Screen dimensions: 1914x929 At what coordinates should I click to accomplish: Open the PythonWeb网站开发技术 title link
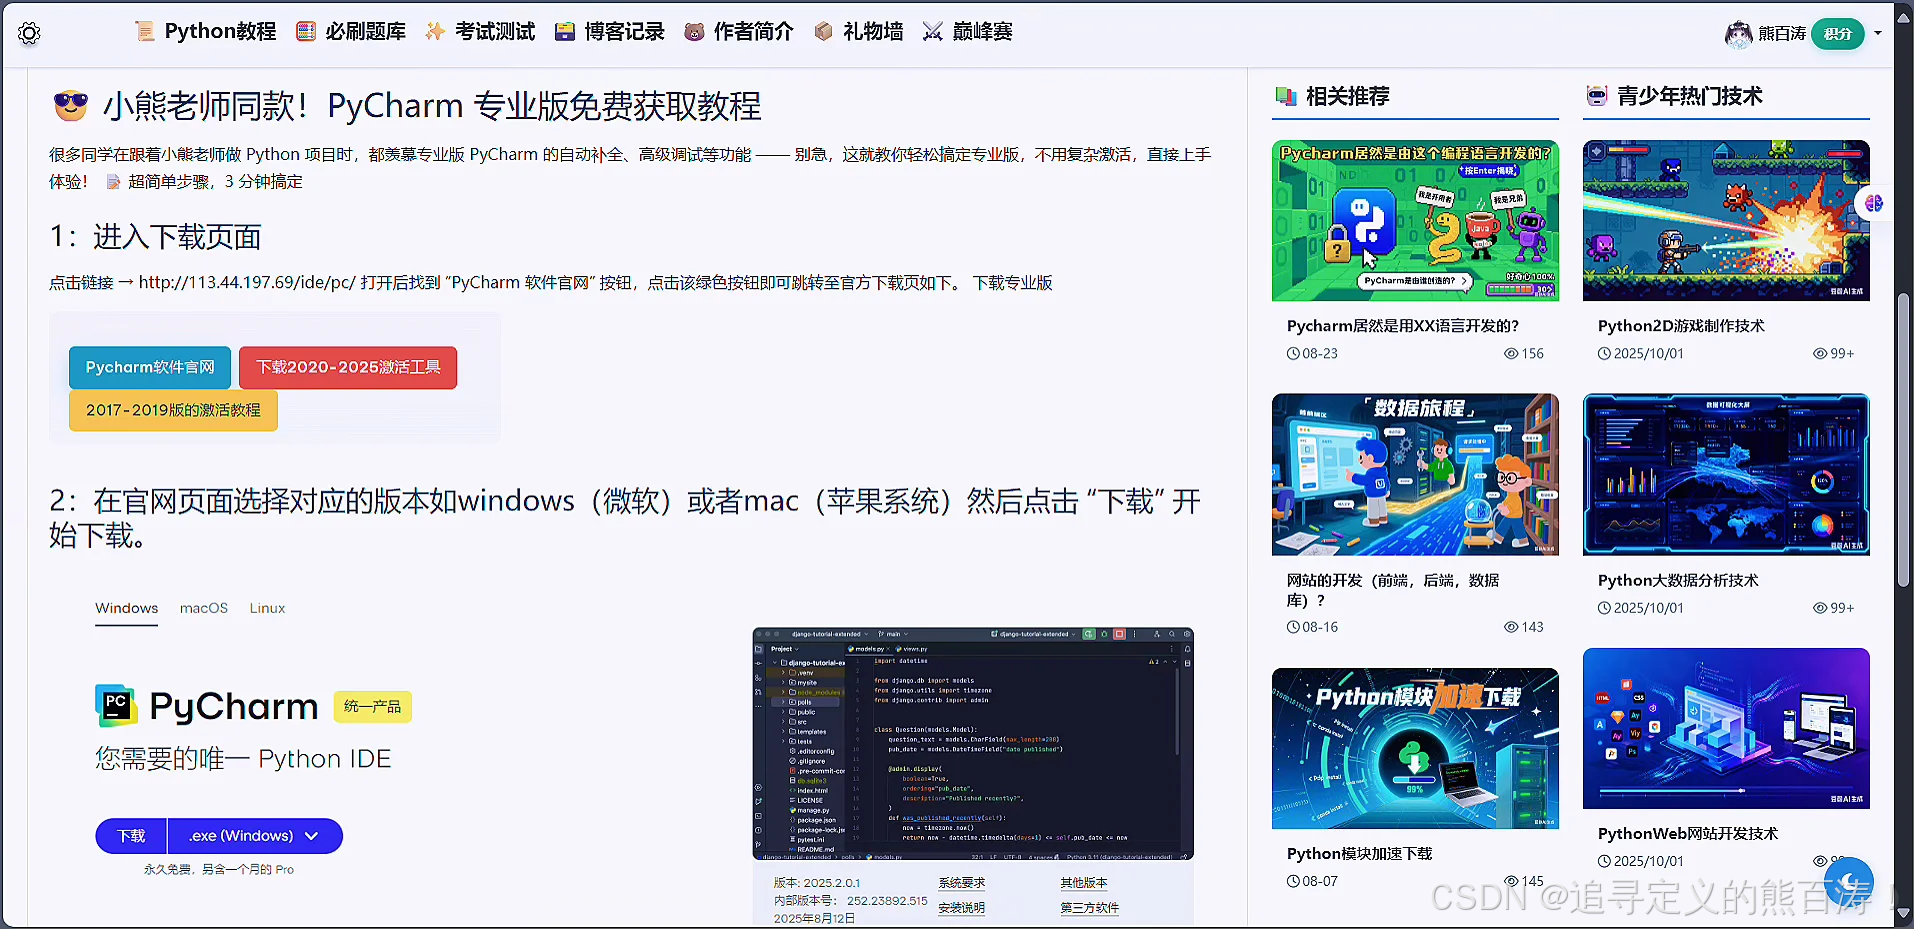(x=1688, y=834)
